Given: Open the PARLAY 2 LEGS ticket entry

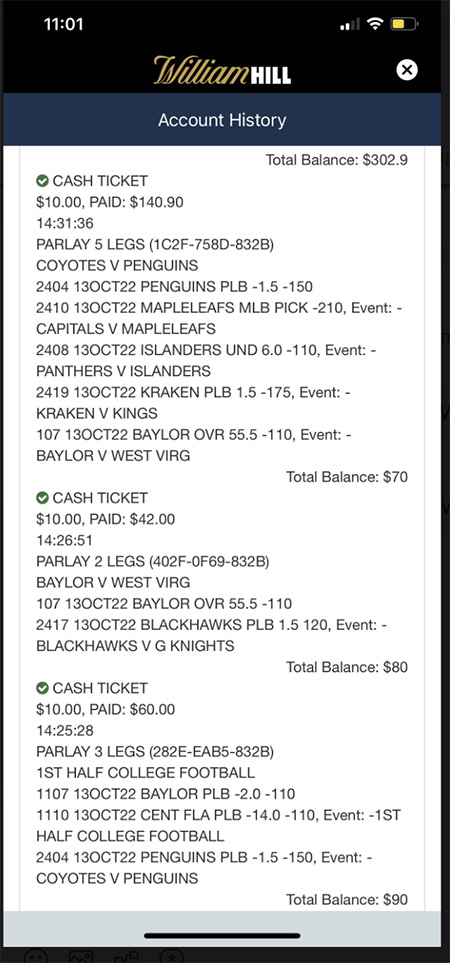Looking at the screenshot, I should (153, 561).
